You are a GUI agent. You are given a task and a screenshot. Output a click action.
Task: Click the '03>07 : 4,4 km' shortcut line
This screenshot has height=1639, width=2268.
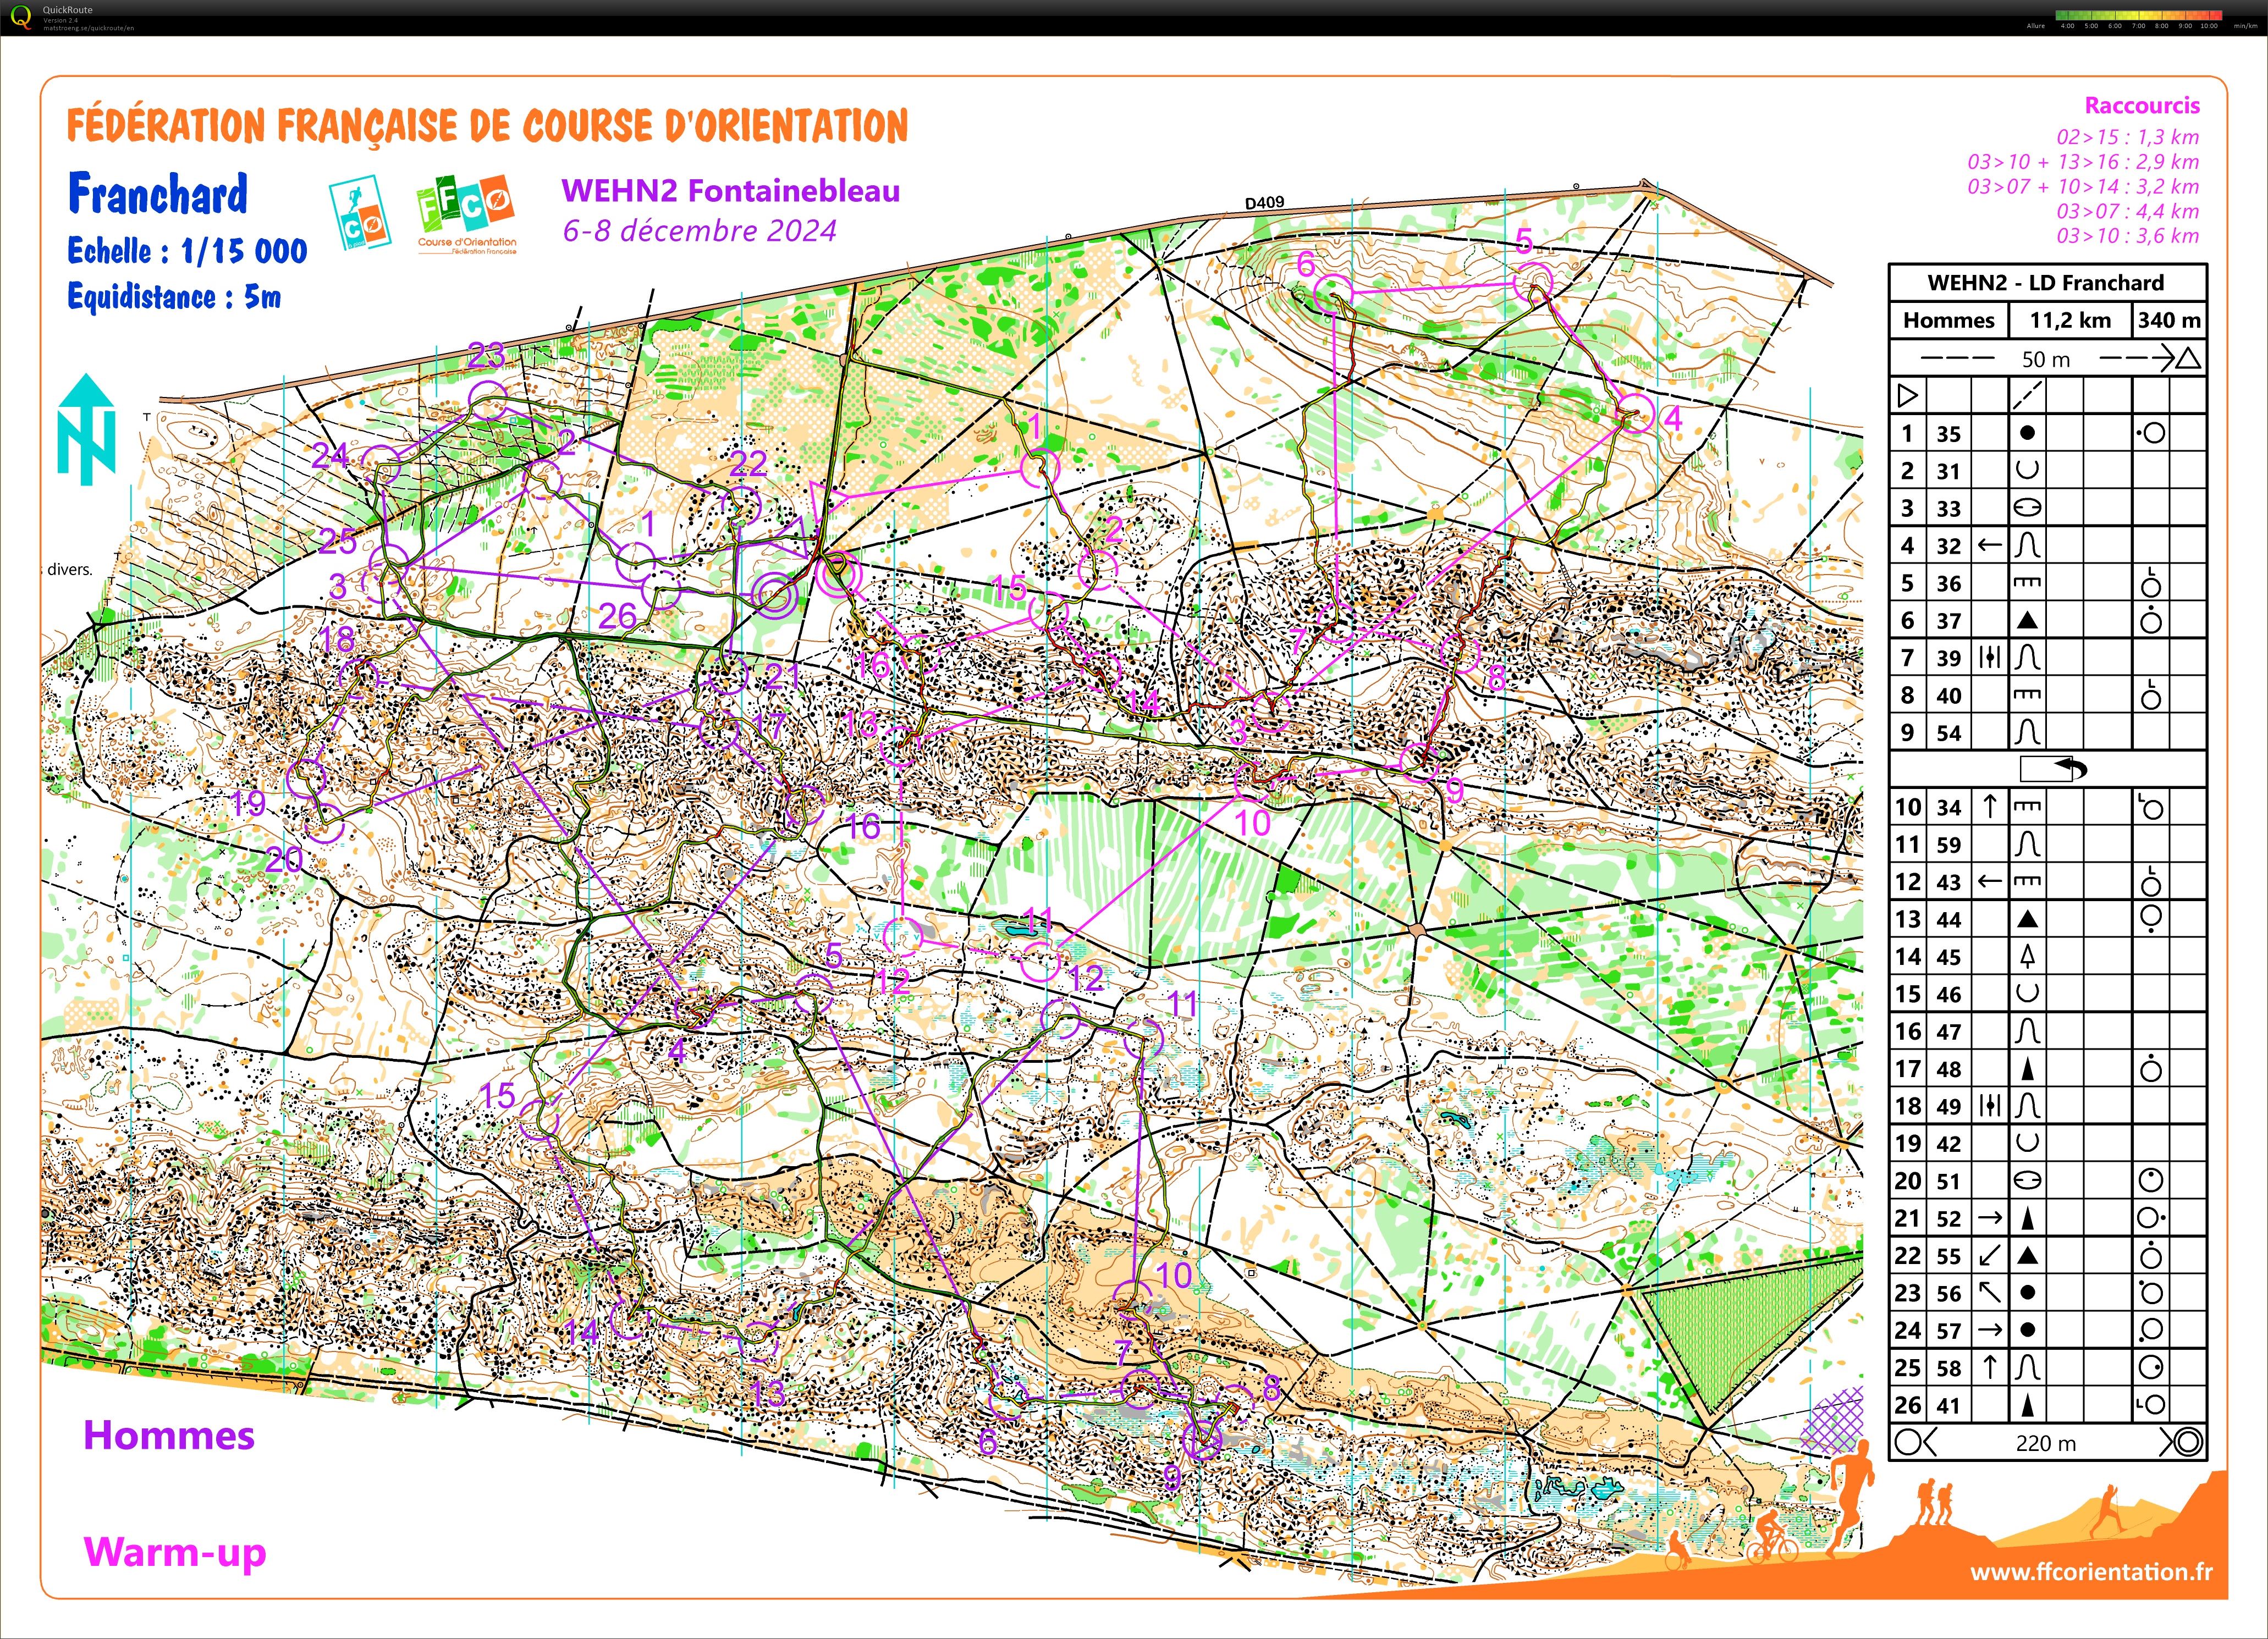pos(2128,211)
